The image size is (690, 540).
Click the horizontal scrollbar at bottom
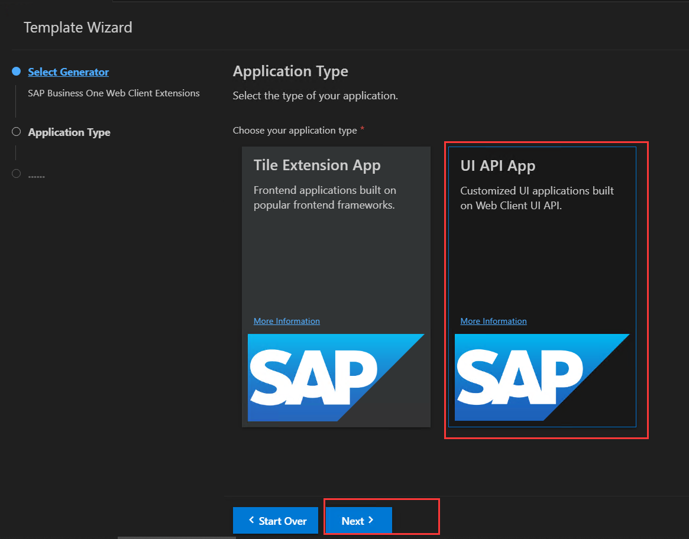click(176, 537)
